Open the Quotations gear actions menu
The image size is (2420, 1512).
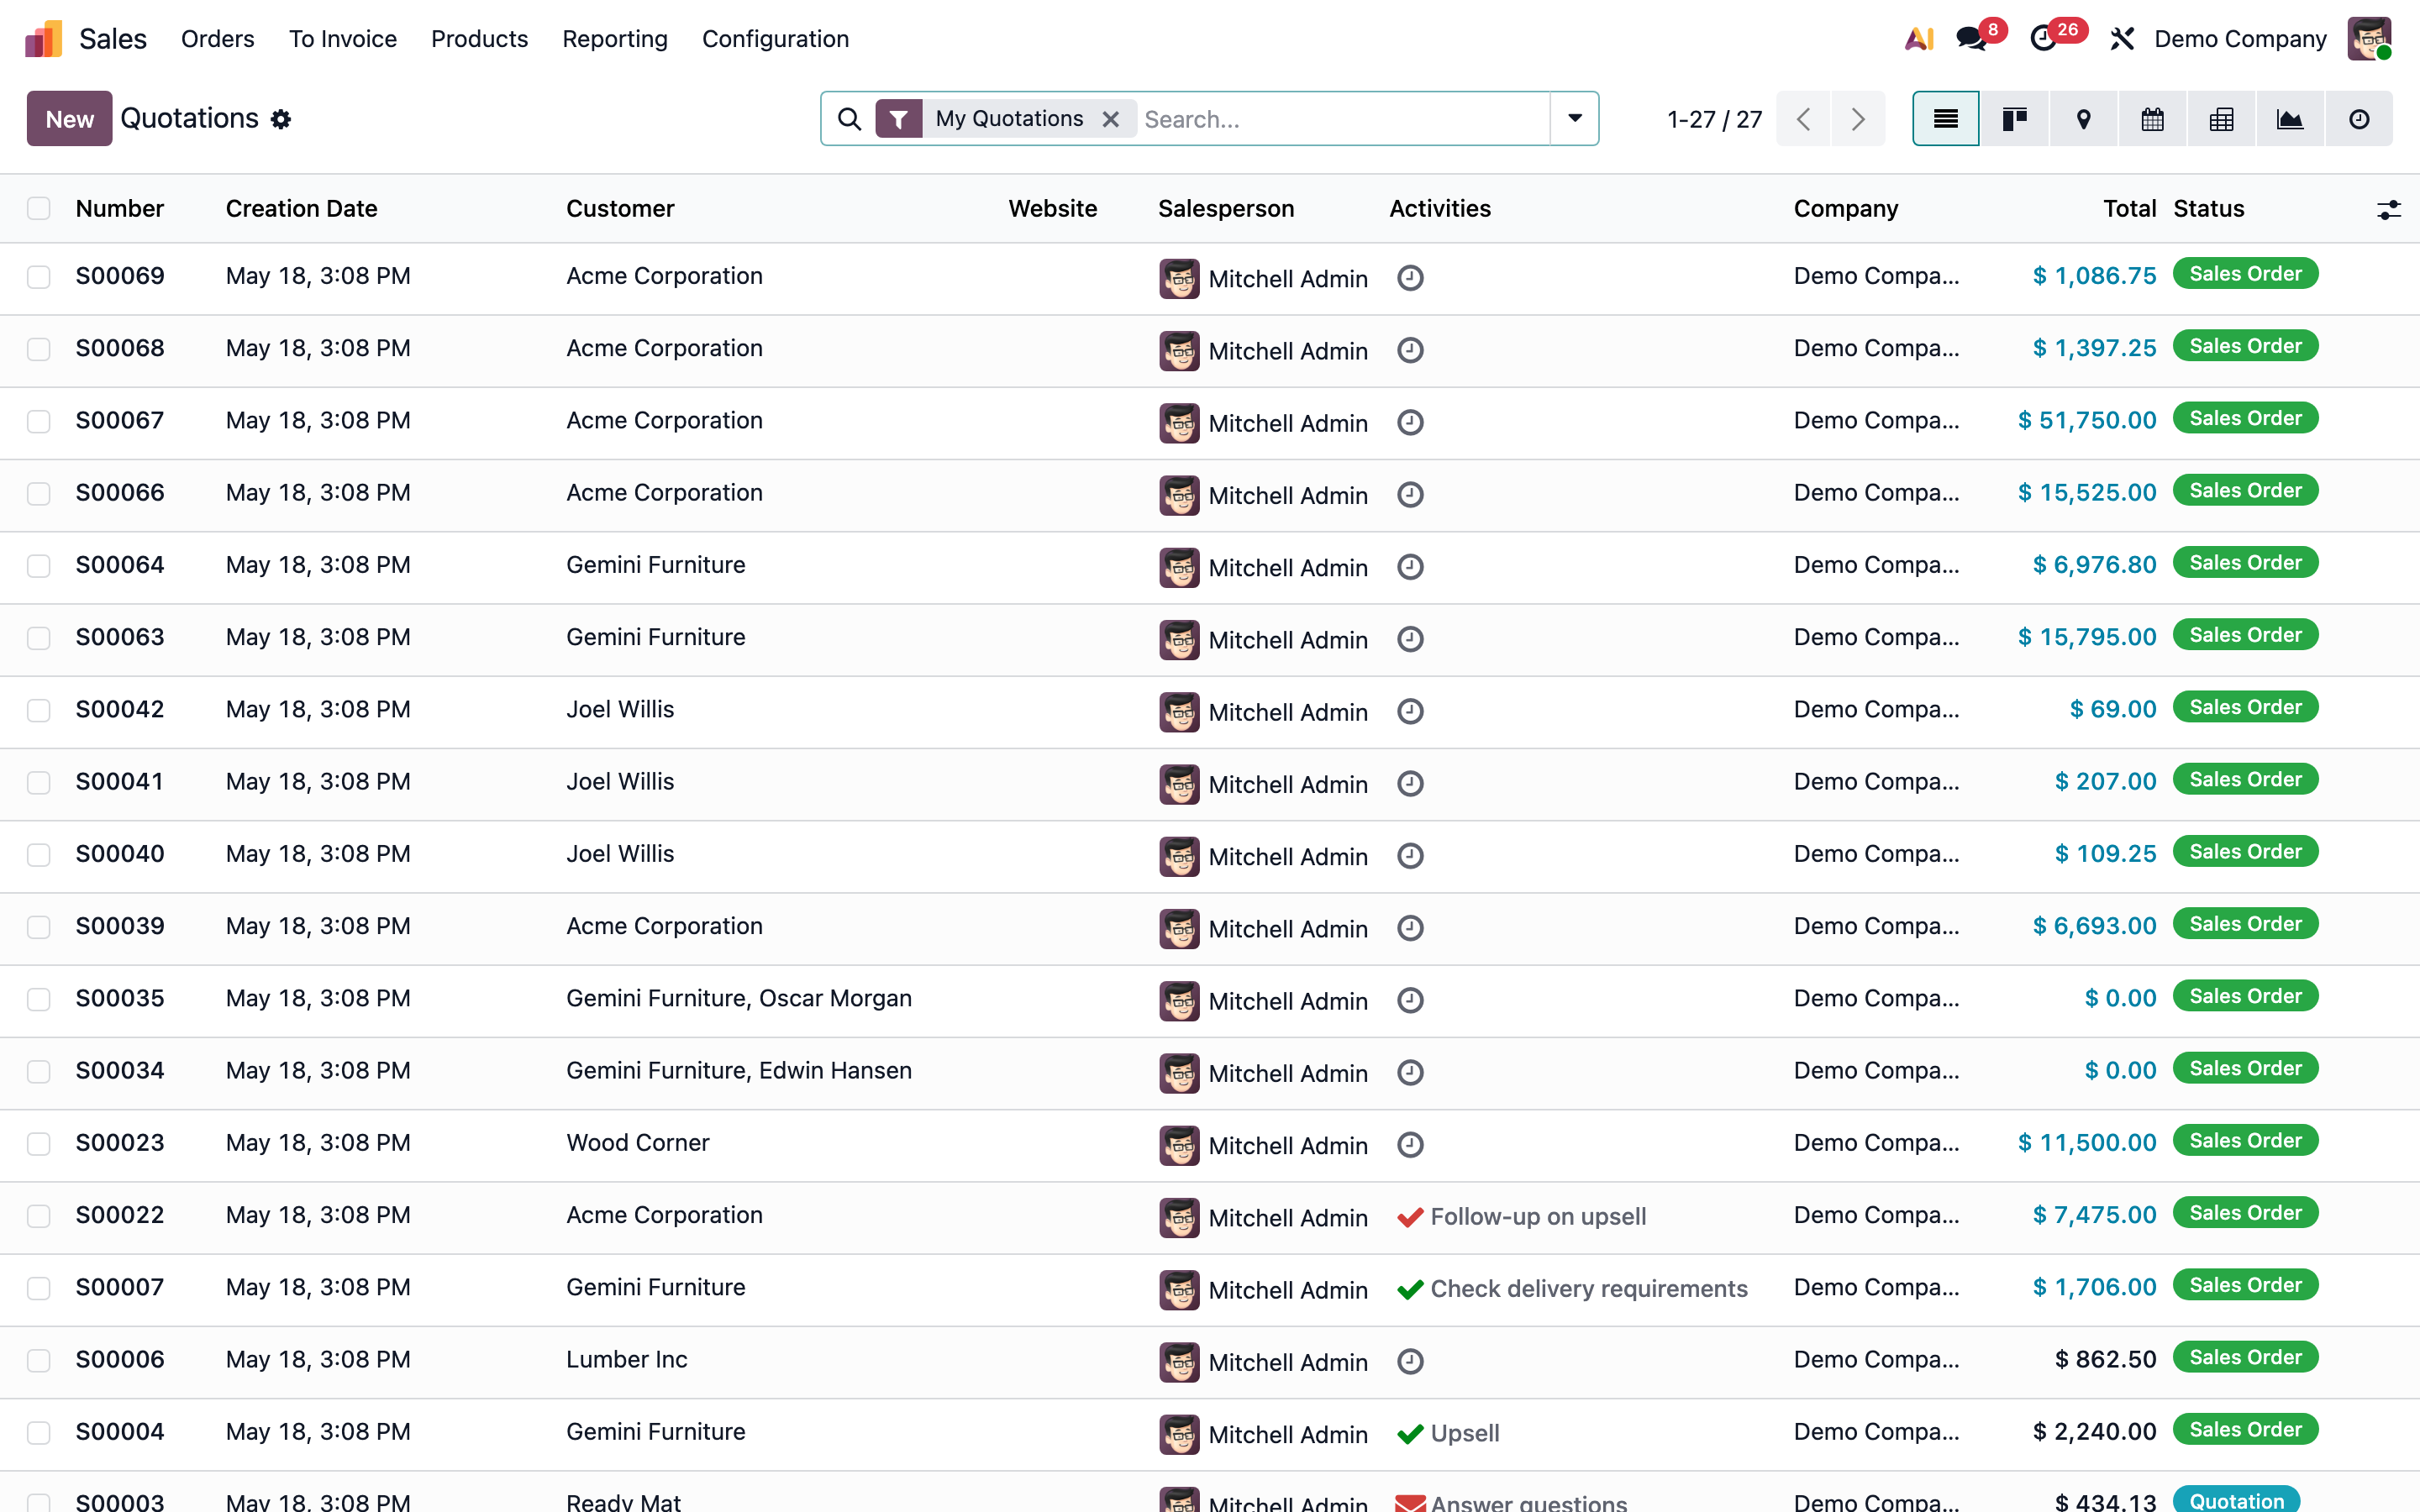282,119
